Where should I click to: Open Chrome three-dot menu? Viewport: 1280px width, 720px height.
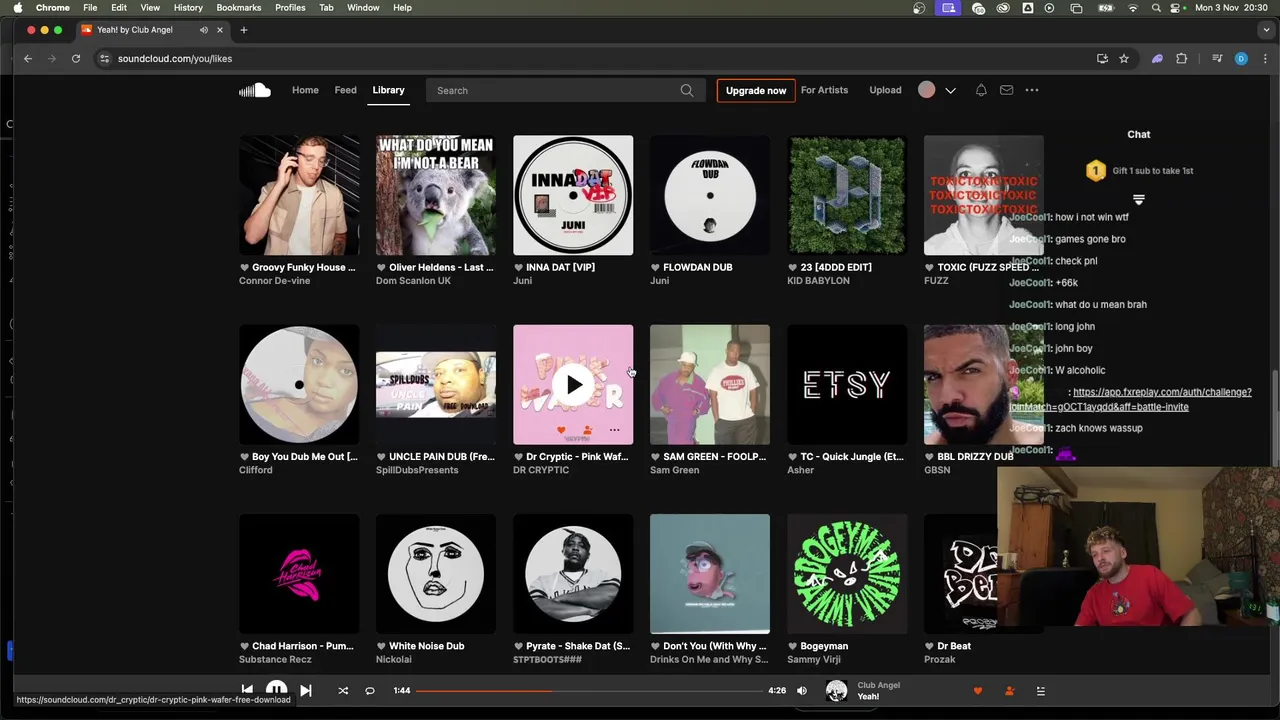1264,59
